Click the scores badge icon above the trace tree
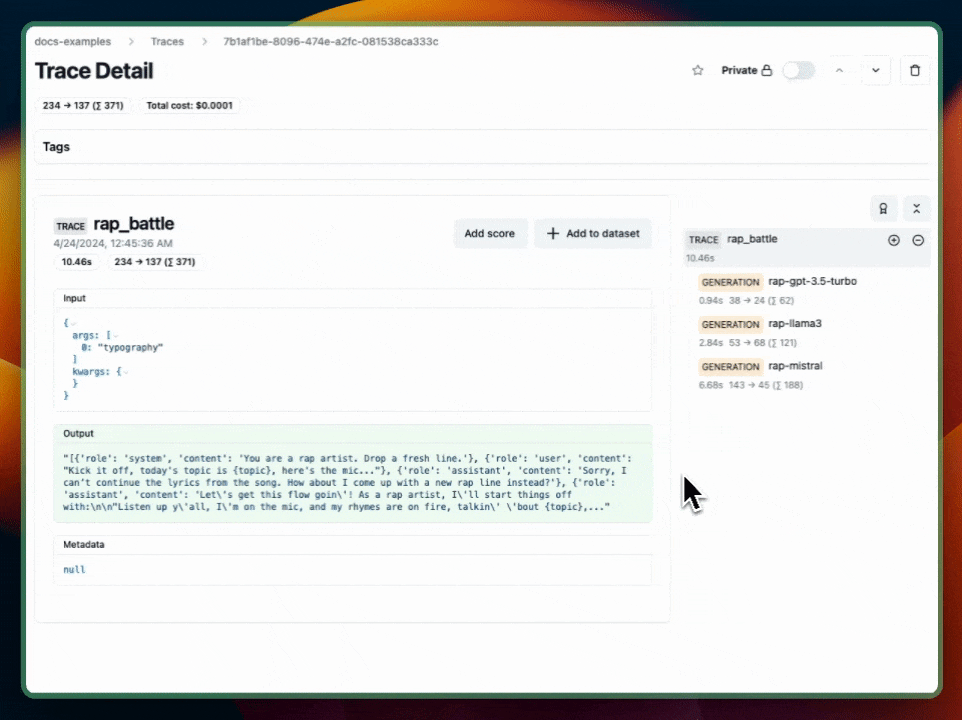 click(x=883, y=208)
